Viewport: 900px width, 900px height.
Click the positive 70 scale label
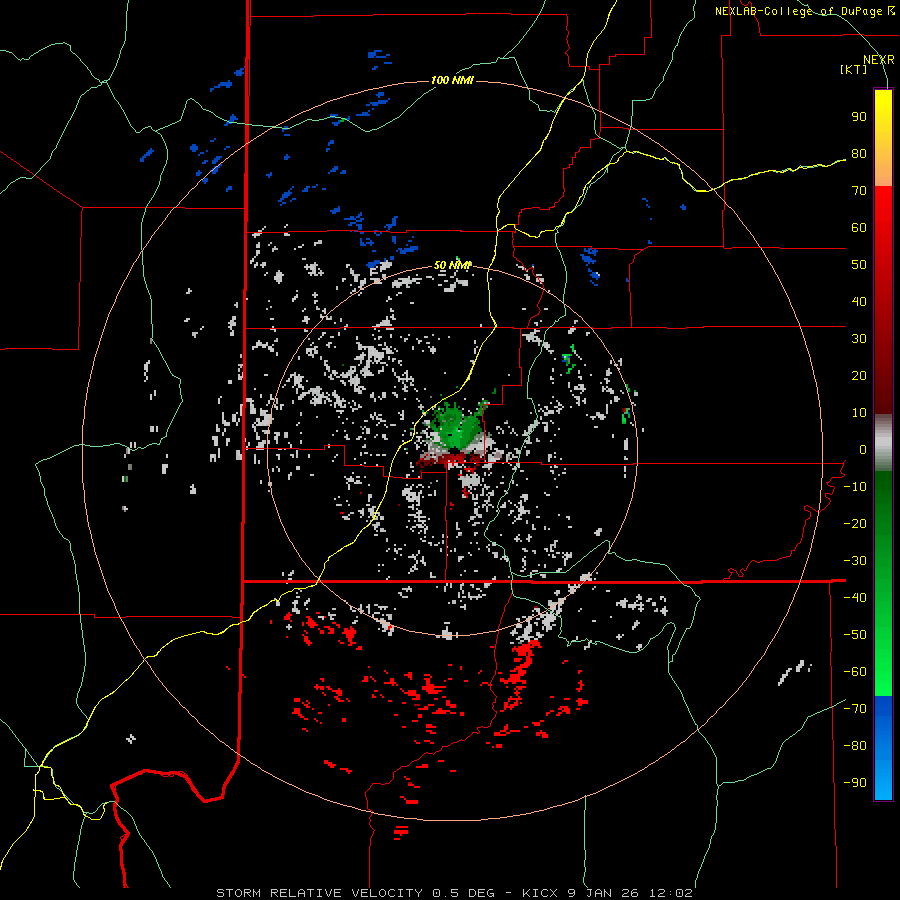[x=859, y=191]
